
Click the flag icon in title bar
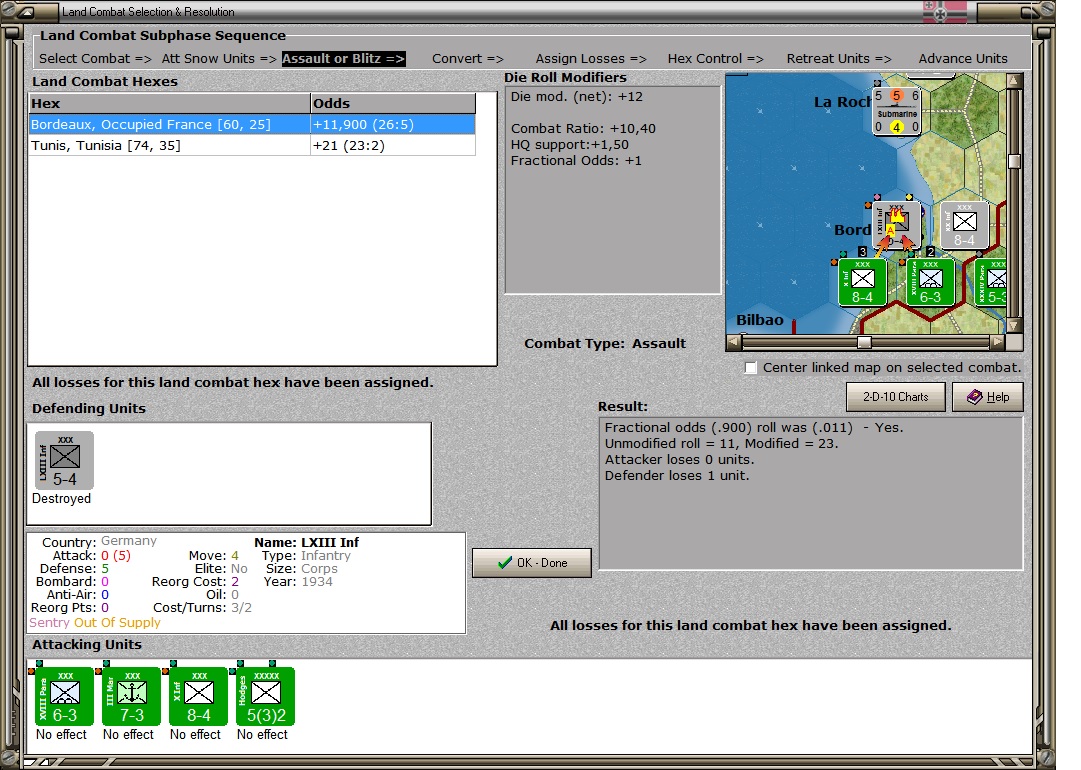click(944, 12)
